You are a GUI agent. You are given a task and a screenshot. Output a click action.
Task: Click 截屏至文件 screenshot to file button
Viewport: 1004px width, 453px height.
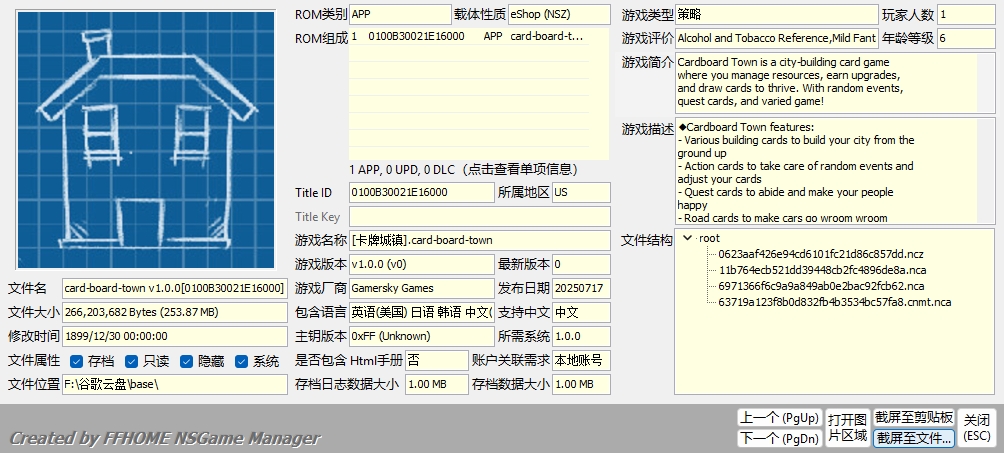coord(914,438)
